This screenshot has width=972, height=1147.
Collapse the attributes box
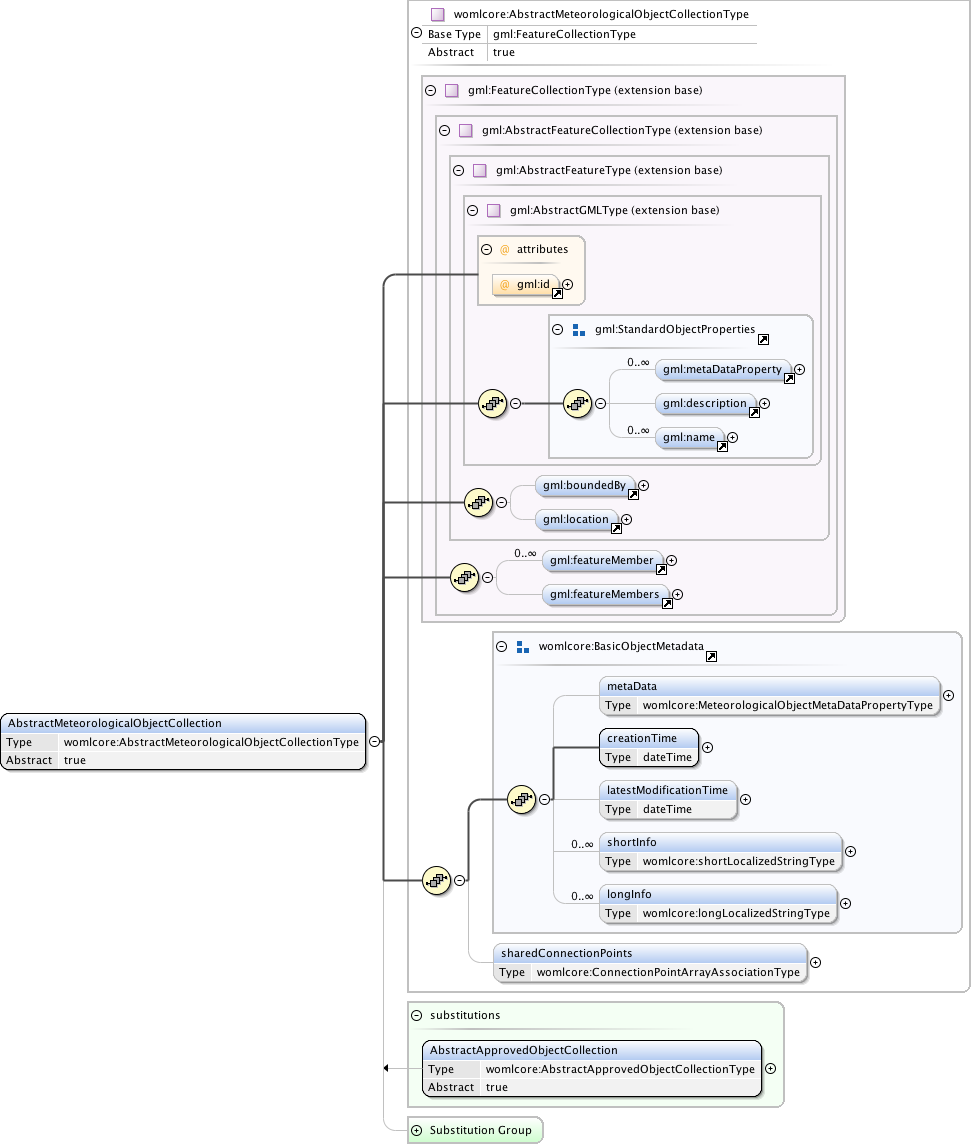[x=486, y=249]
